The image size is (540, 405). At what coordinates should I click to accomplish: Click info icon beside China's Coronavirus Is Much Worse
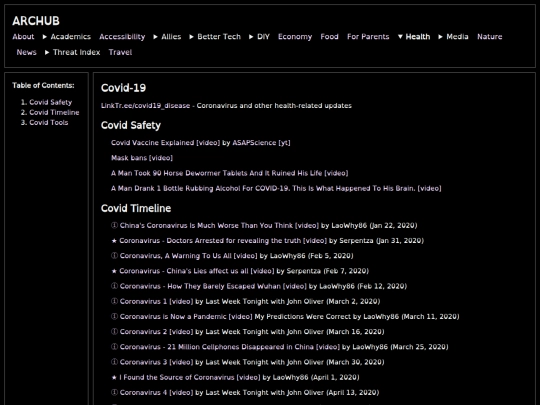(114, 225)
